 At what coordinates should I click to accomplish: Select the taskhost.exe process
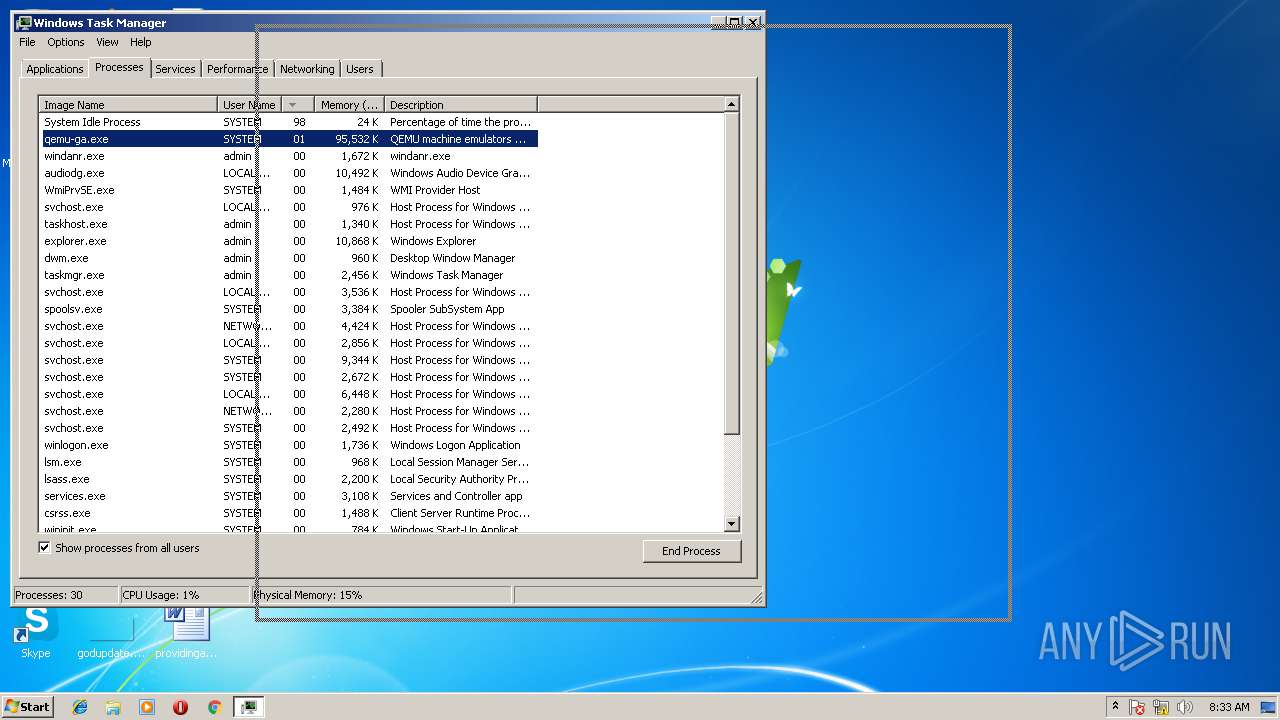point(290,224)
